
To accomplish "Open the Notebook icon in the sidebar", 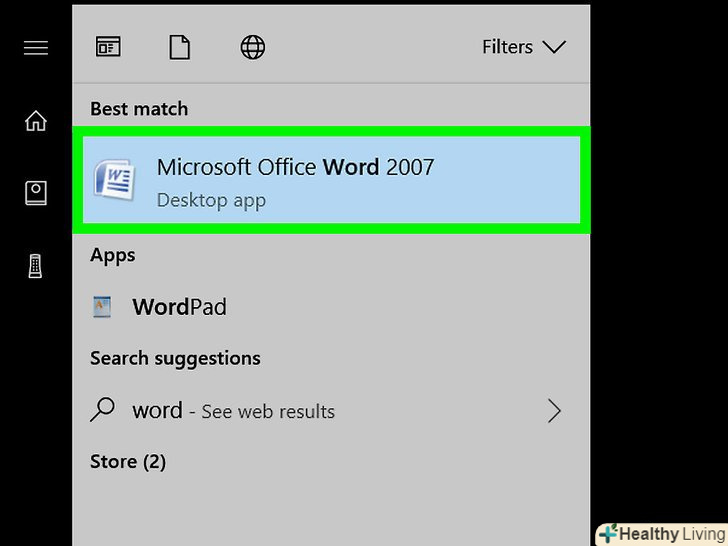I will 36,193.
